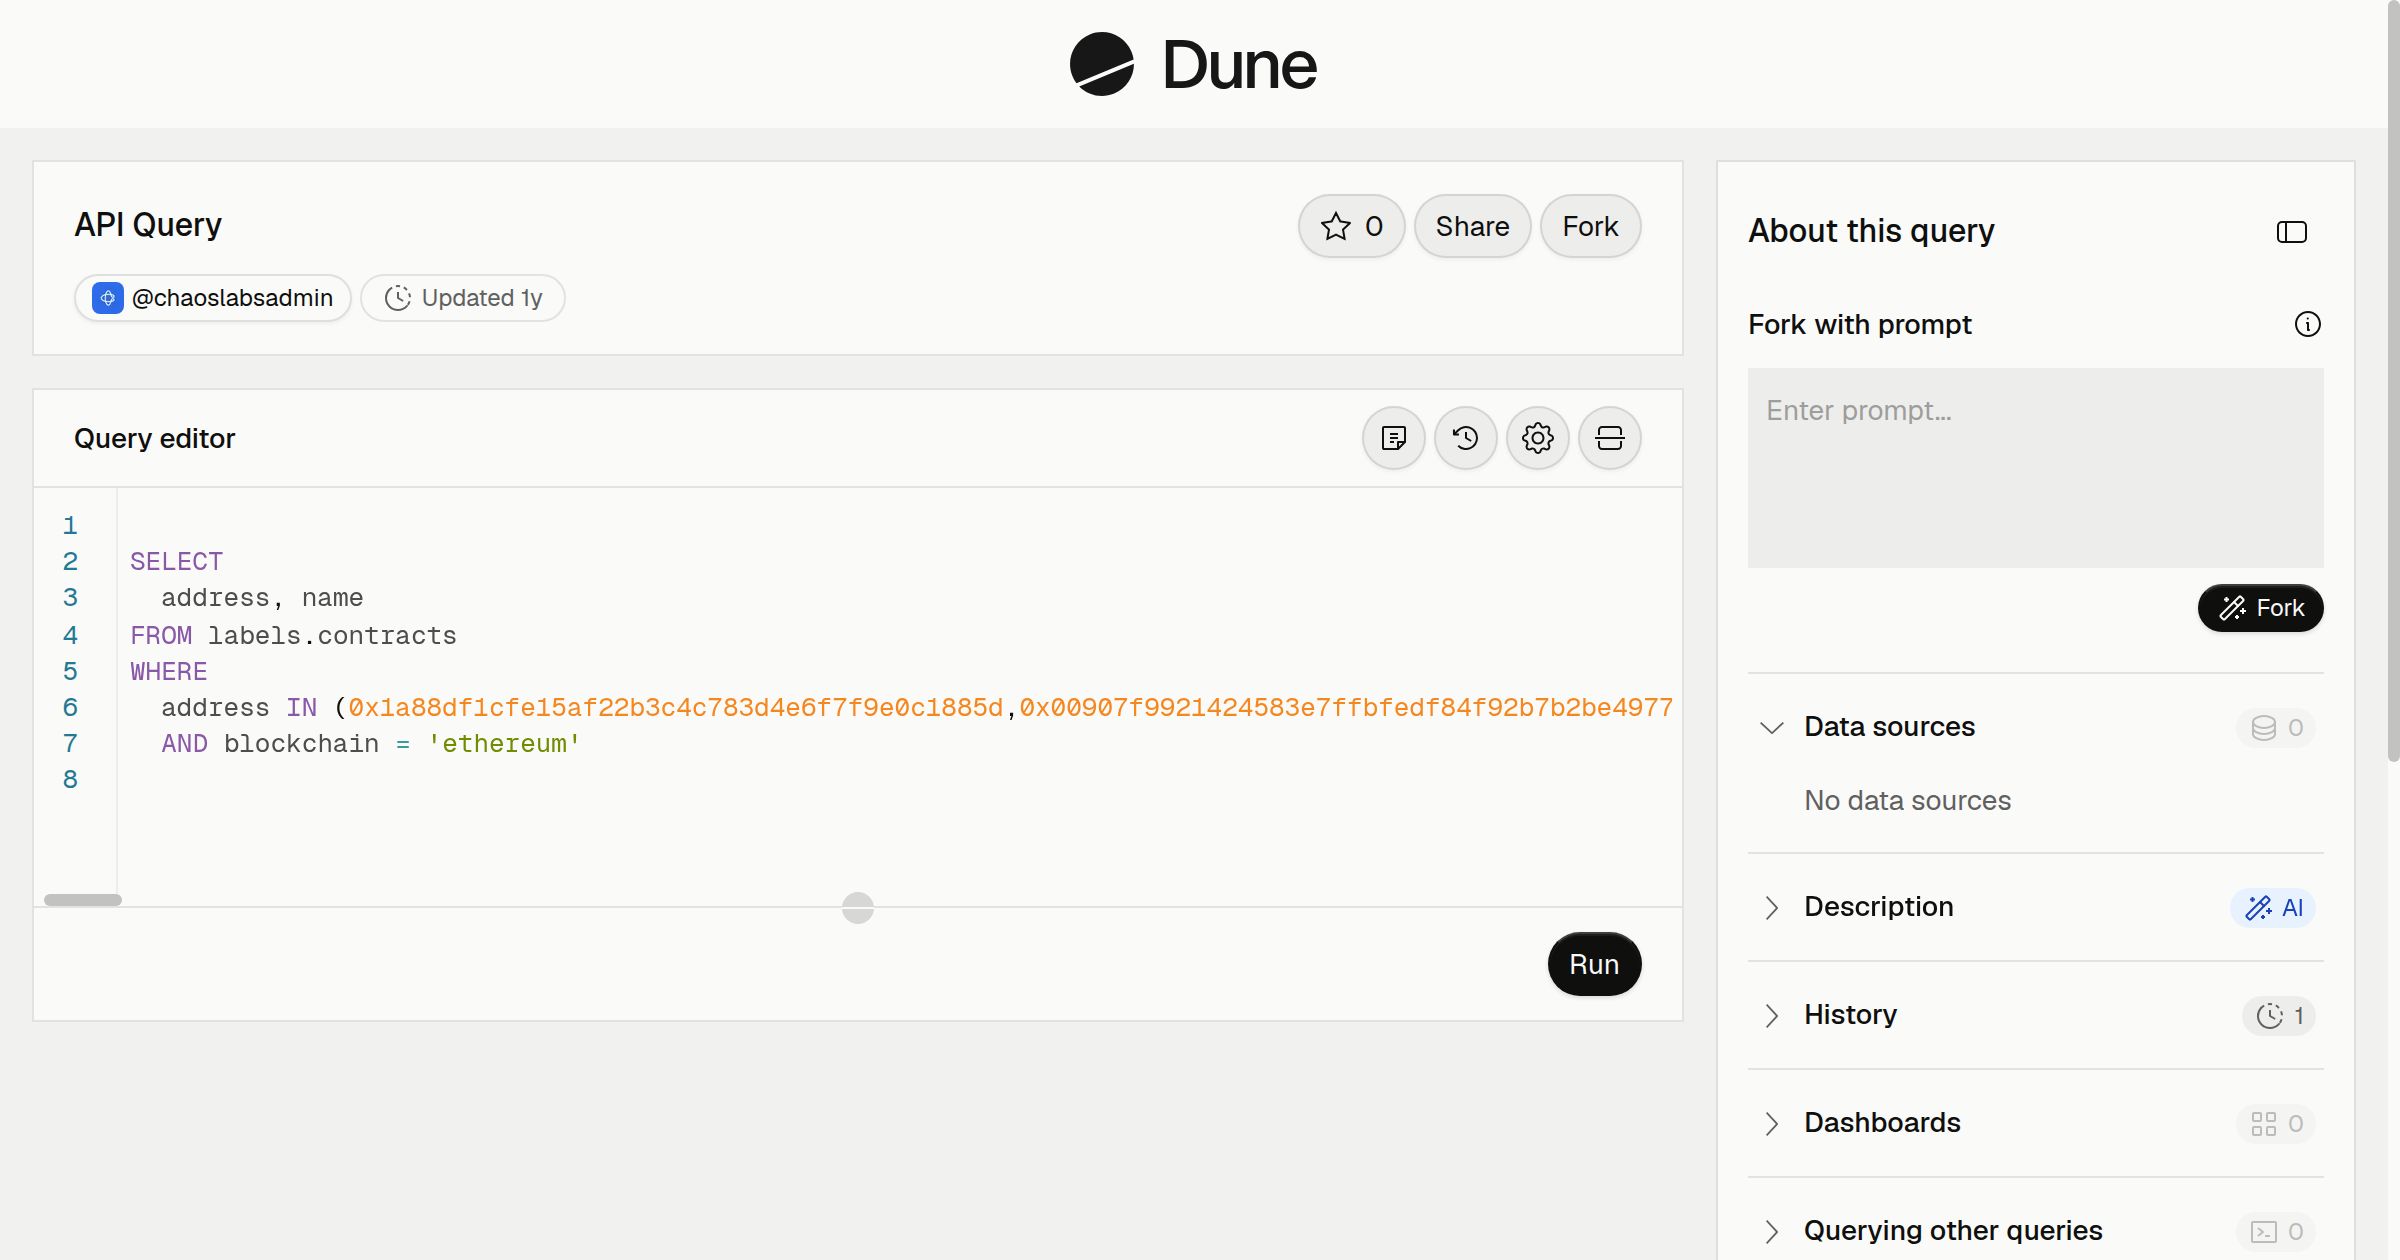The width and height of the screenshot is (2400, 1260).
Task: Click the Fork button with wand icon
Action: tap(2261, 608)
